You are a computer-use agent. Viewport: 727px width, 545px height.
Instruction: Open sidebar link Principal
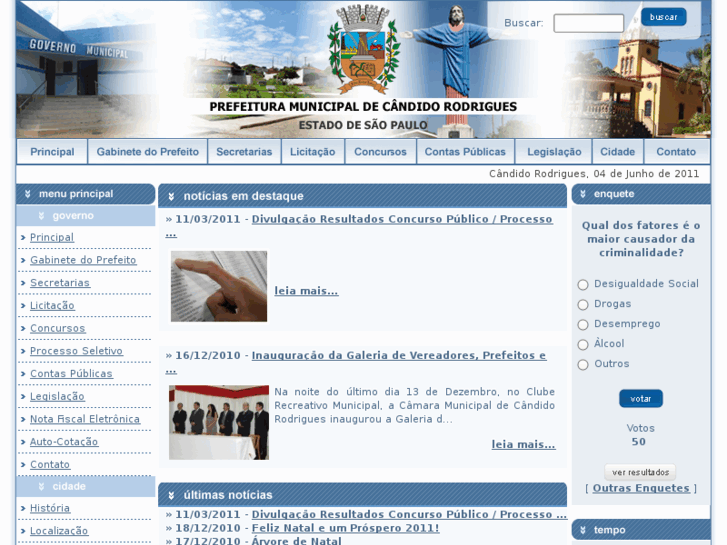(52, 237)
